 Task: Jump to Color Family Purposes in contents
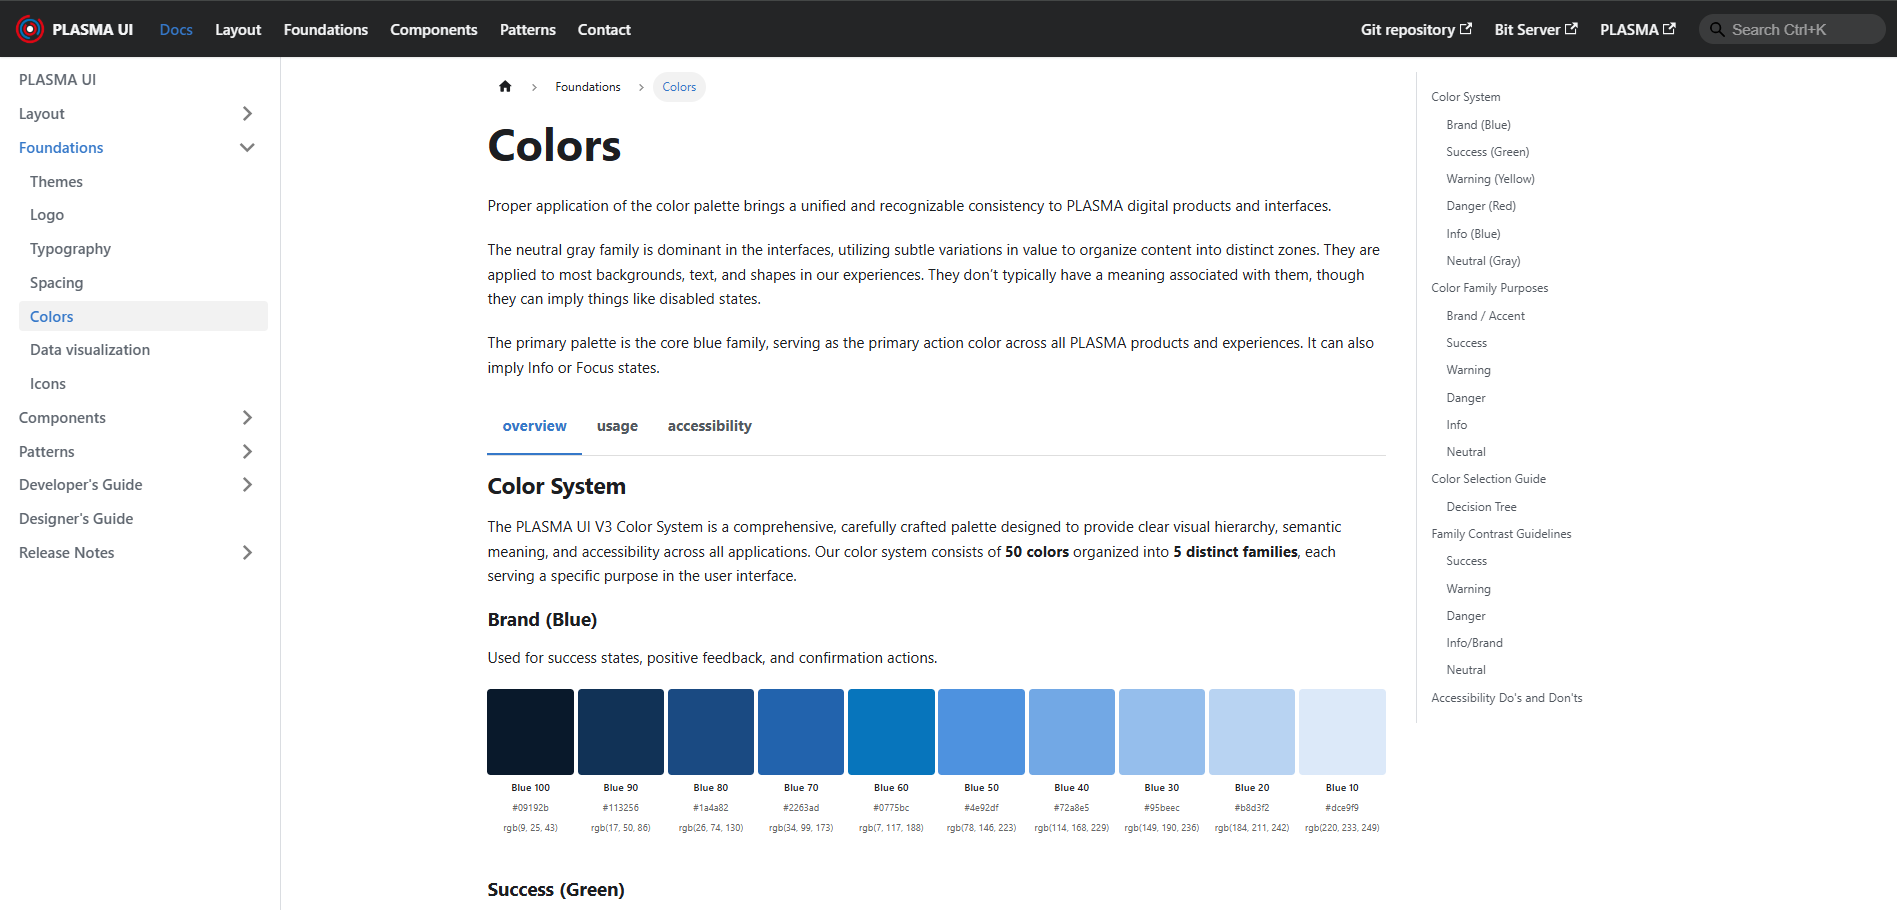[x=1490, y=288]
